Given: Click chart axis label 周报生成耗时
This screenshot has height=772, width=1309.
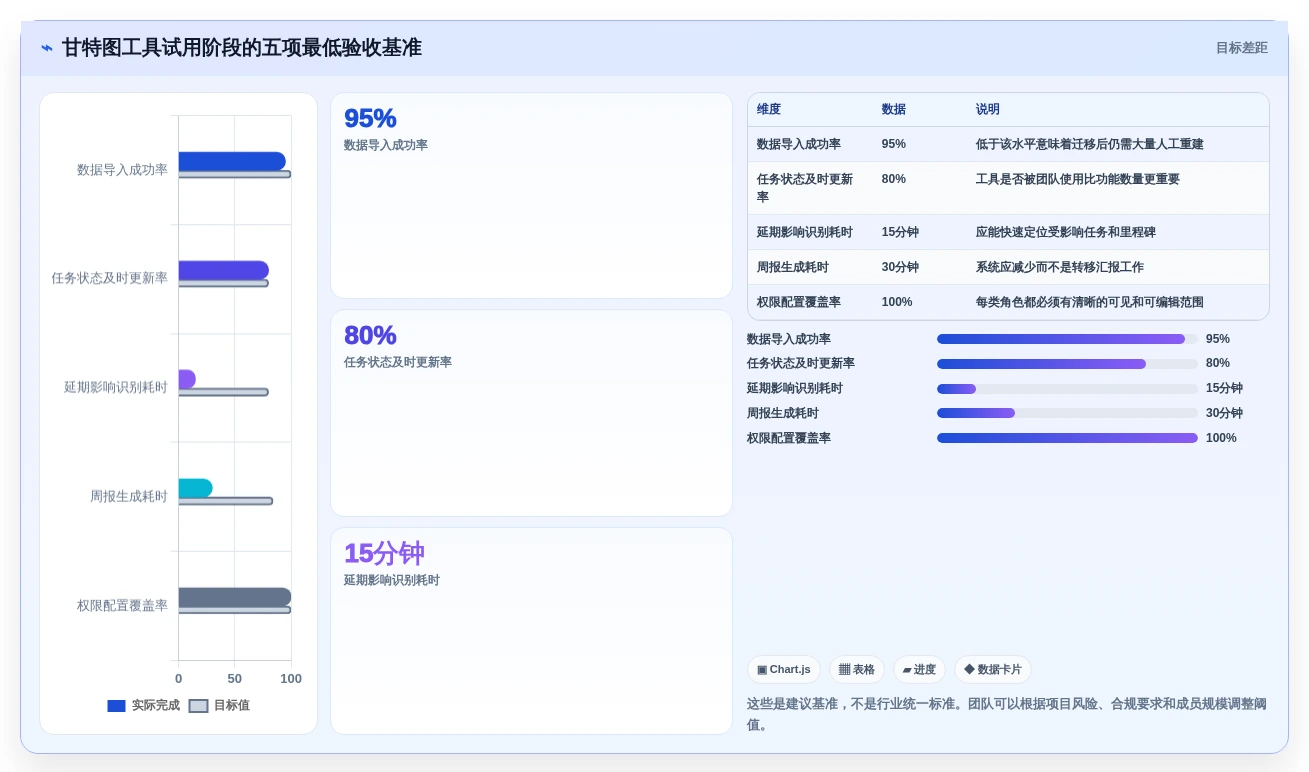Looking at the screenshot, I should (x=129, y=497).
